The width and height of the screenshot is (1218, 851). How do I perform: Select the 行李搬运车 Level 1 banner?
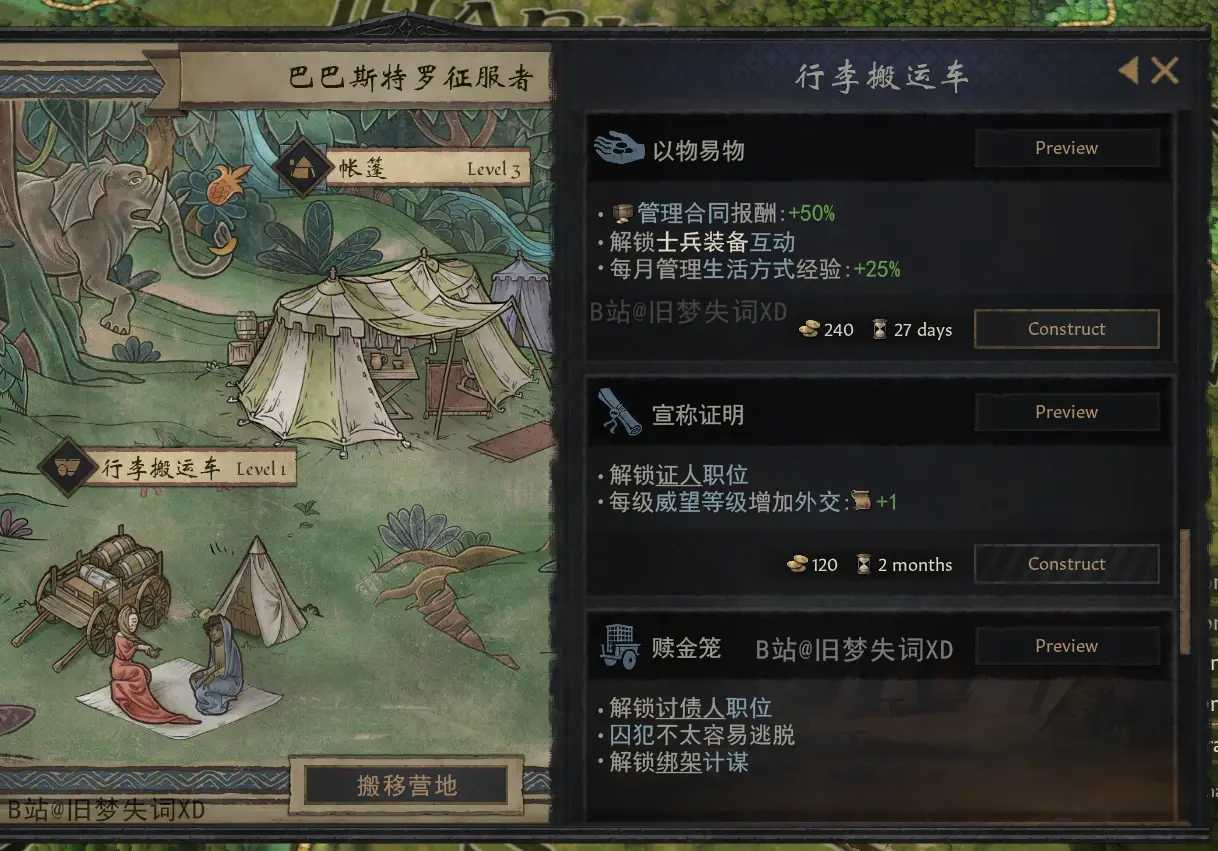tap(196, 467)
